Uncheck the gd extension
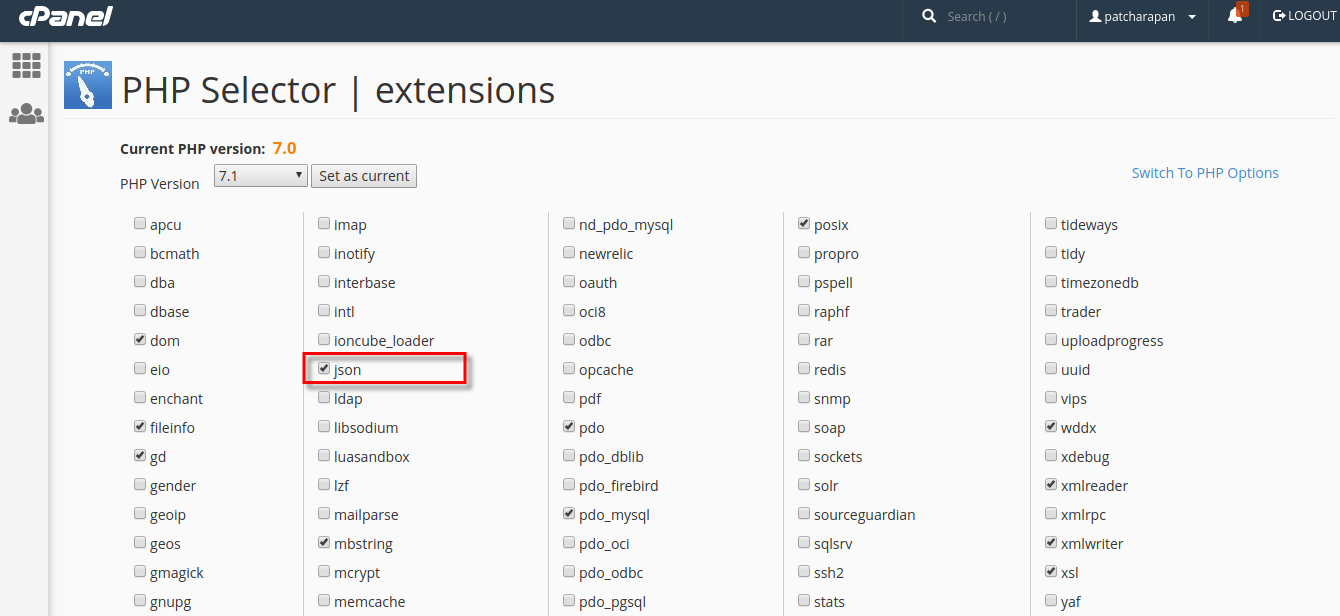The height and width of the screenshot is (616, 1340). [140, 456]
